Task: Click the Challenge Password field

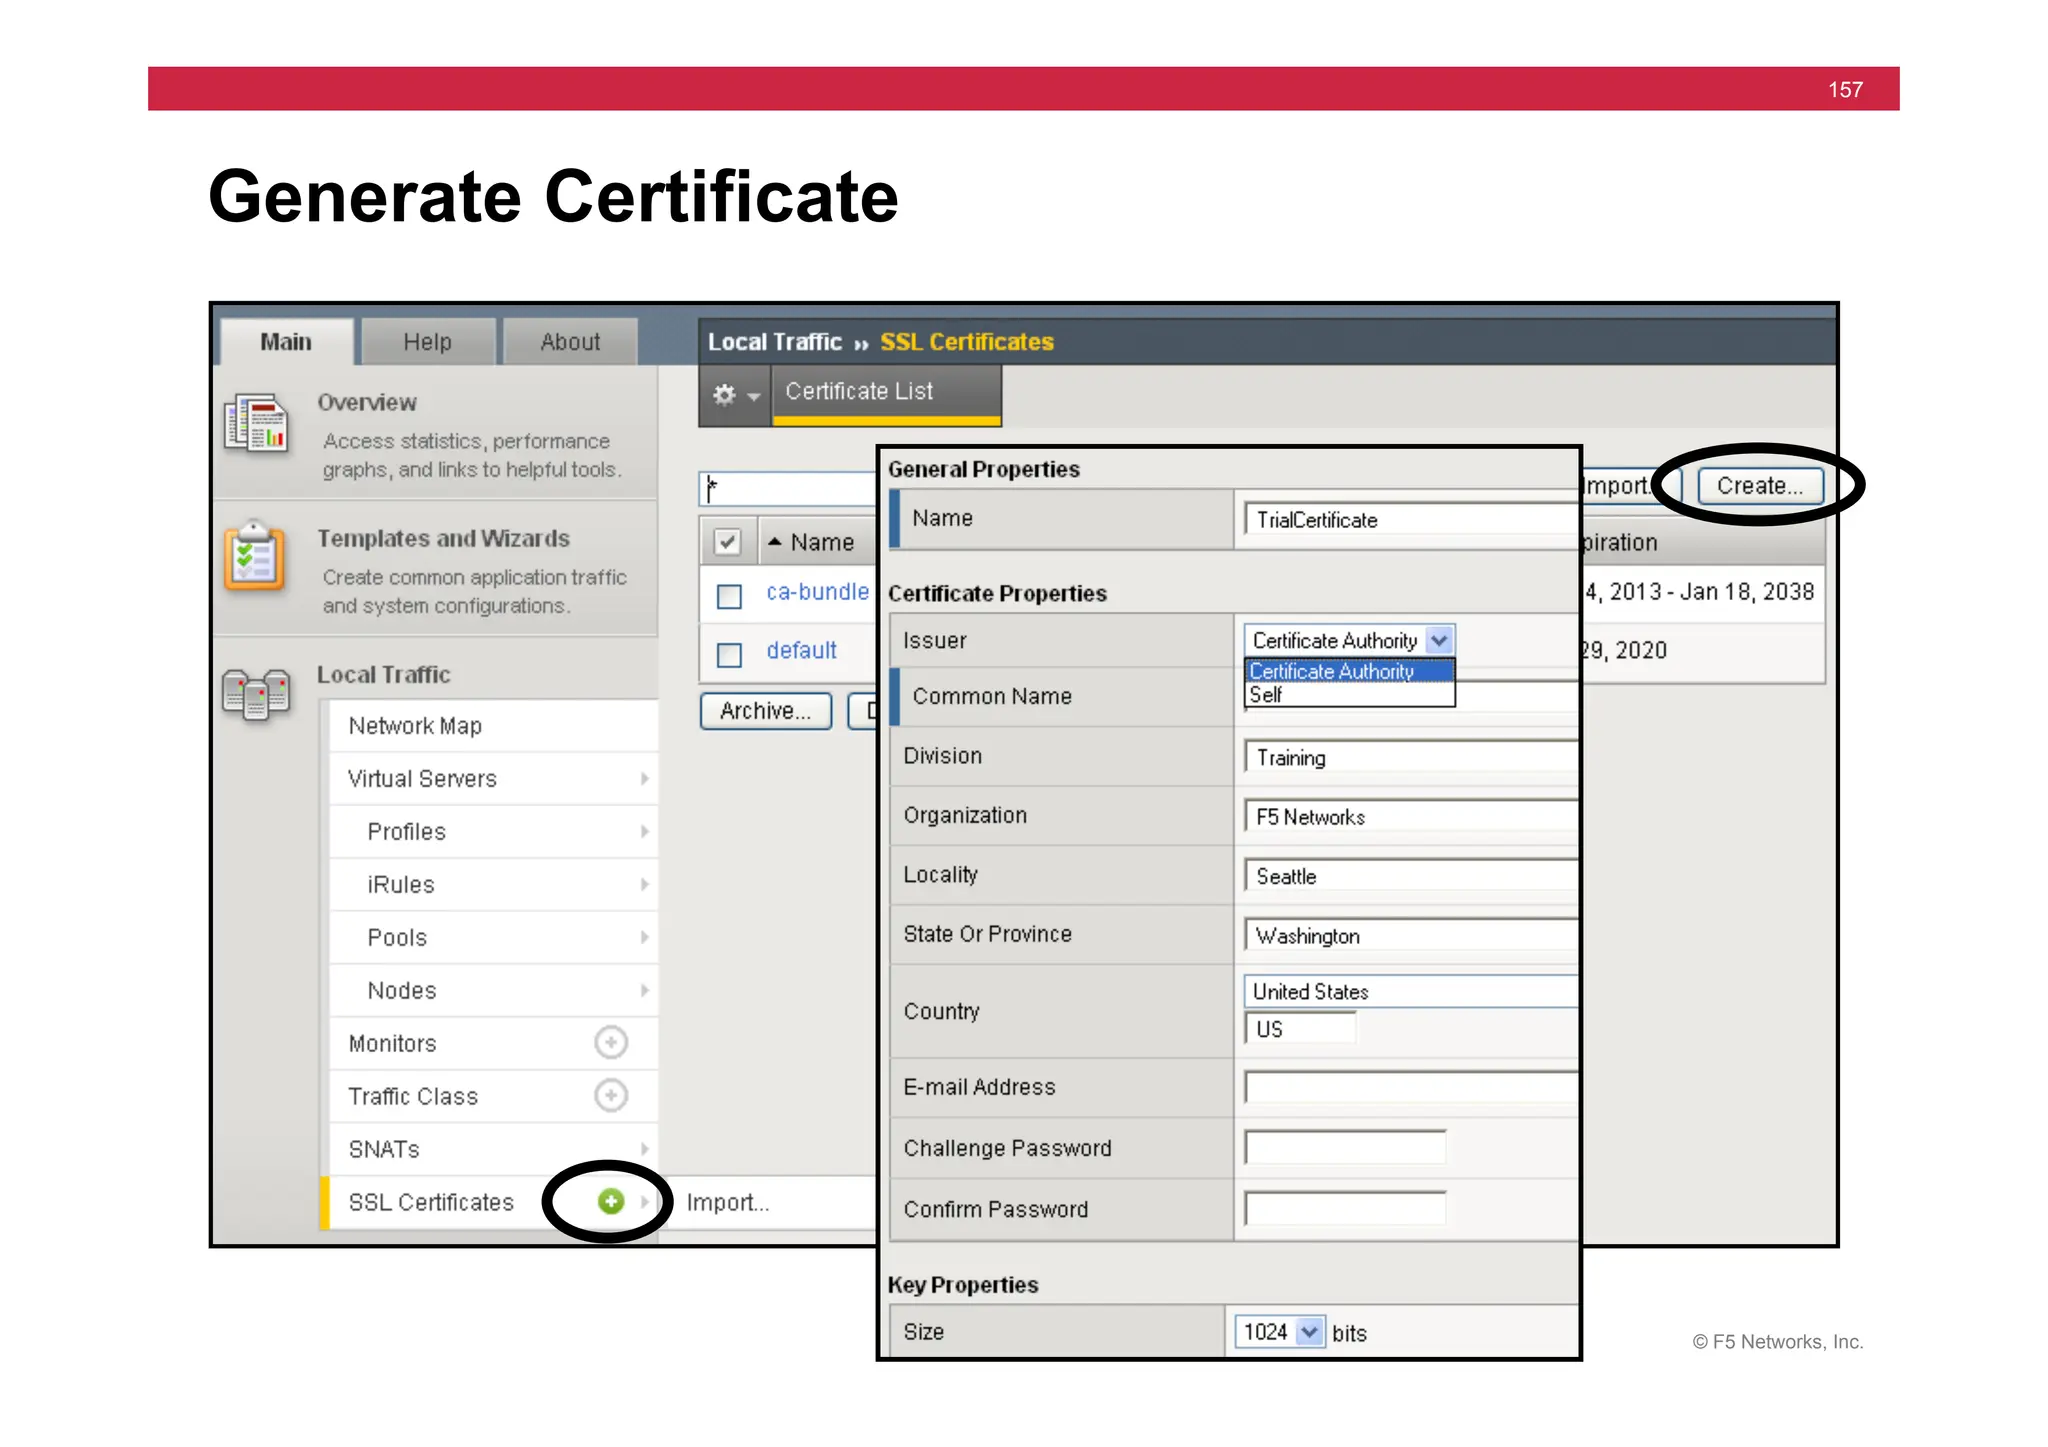Action: pos(1345,1147)
